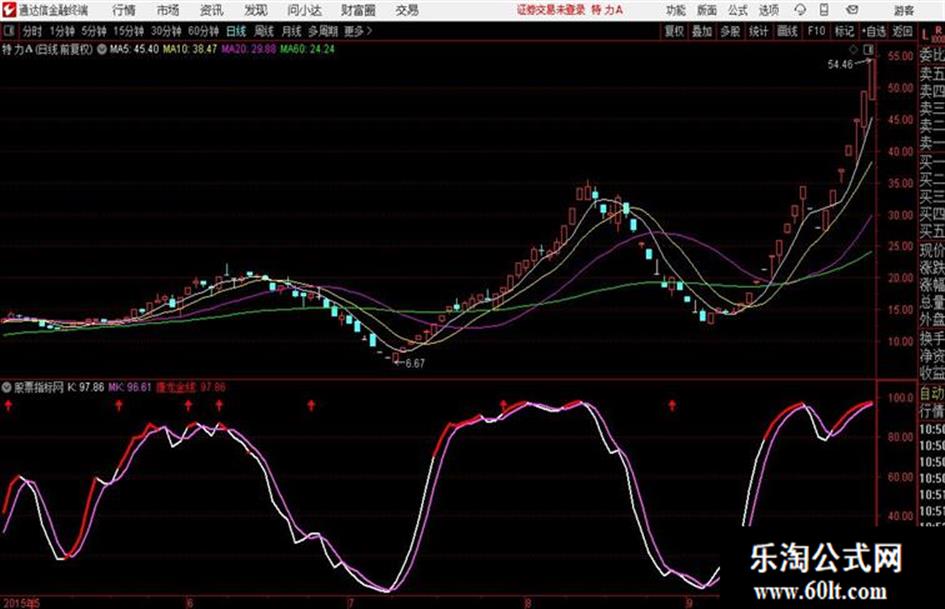Open the 选项 menu
This screenshot has height=609, width=945.
pyautogui.click(x=769, y=10)
